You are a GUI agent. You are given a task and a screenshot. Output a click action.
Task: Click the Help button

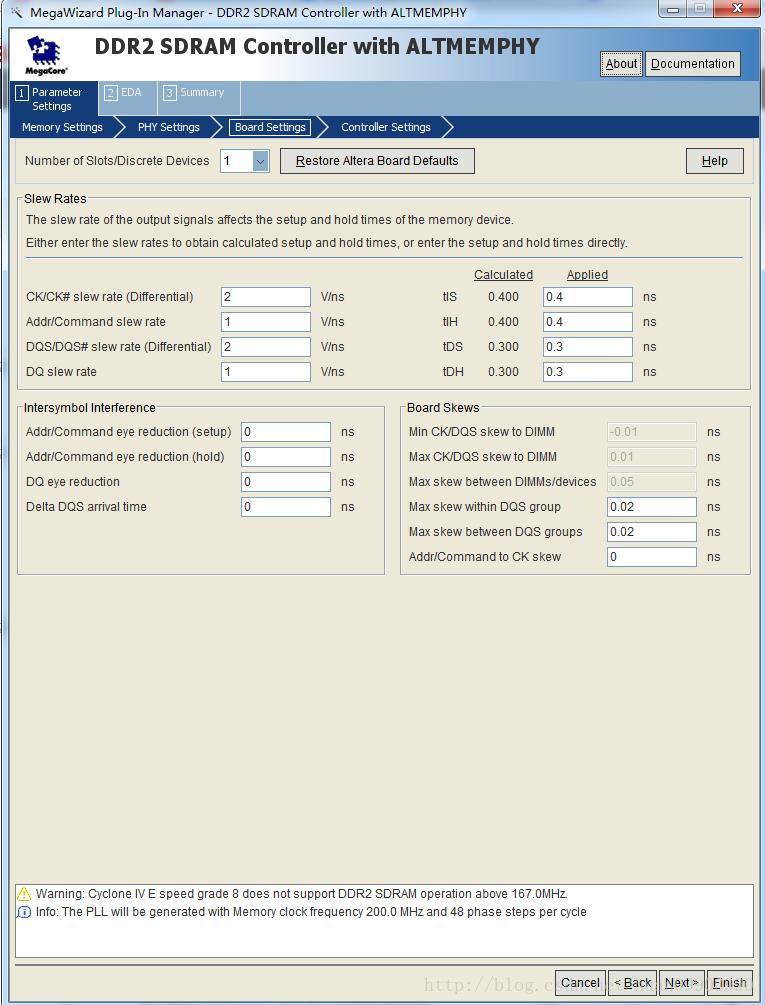pos(714,161)
